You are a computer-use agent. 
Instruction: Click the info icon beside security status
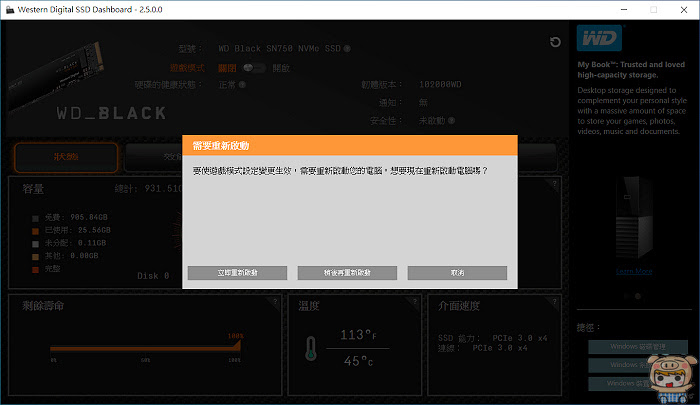(x=451, y=121)
